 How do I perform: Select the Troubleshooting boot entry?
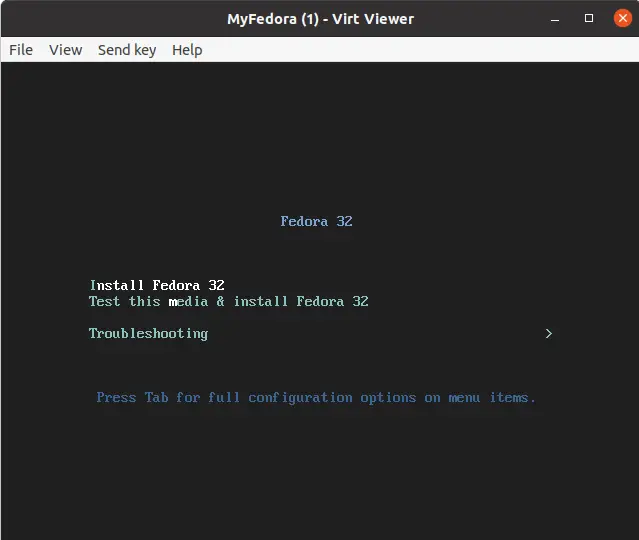(148, 333)
